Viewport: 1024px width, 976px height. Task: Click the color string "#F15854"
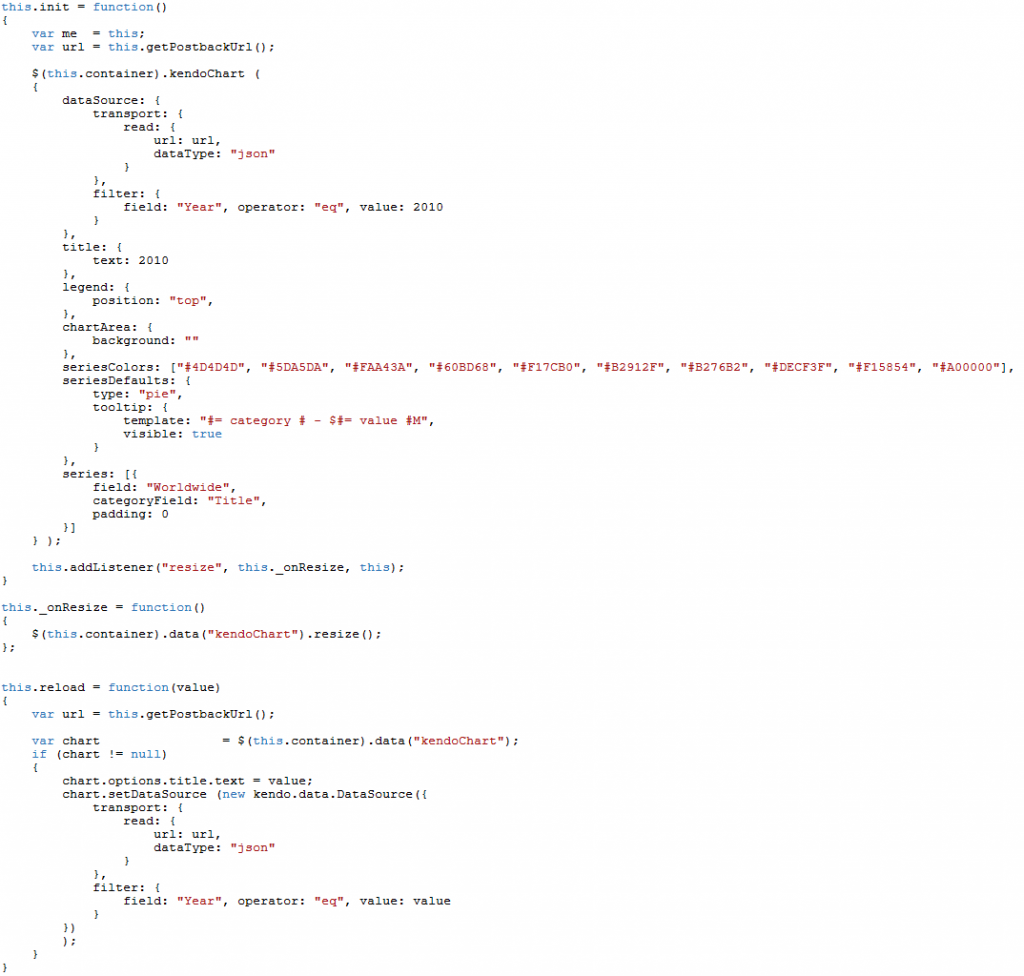coord(882,367)
